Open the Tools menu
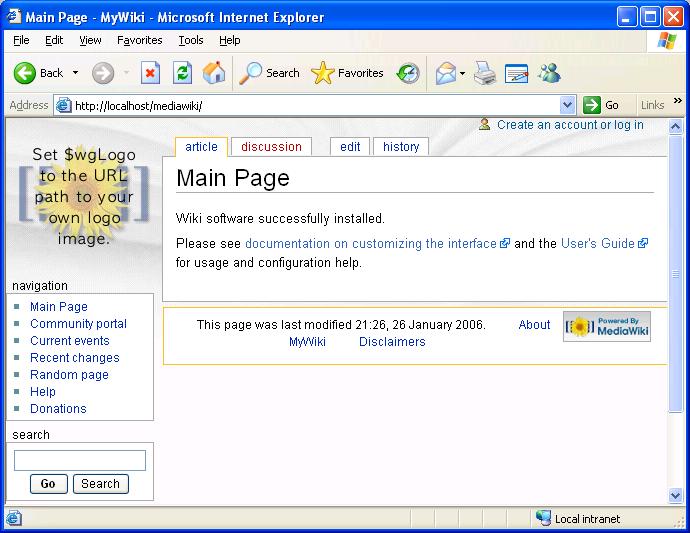The height and width of the screenshot is (533, 690). pyautogui.click(x=191, y=40)
